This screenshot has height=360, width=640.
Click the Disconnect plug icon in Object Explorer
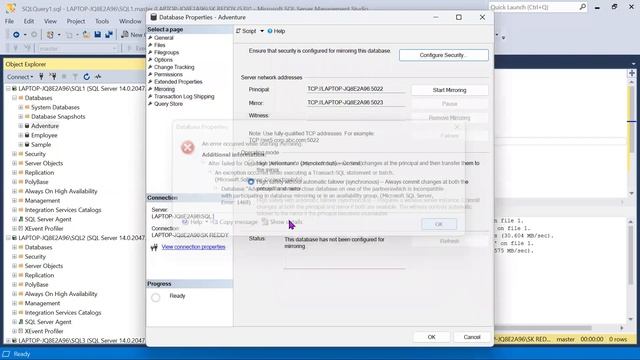click(x=53, y=76)
